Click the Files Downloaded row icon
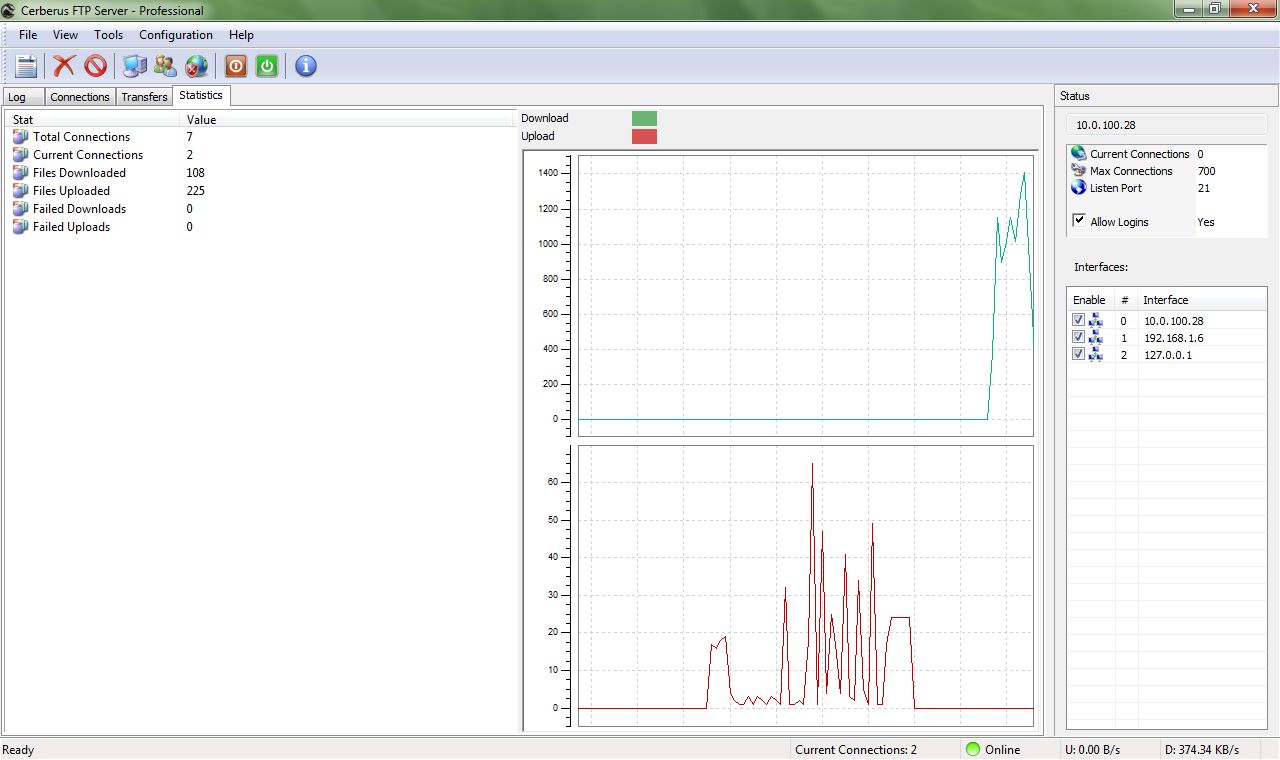 (x=21, y=173)
